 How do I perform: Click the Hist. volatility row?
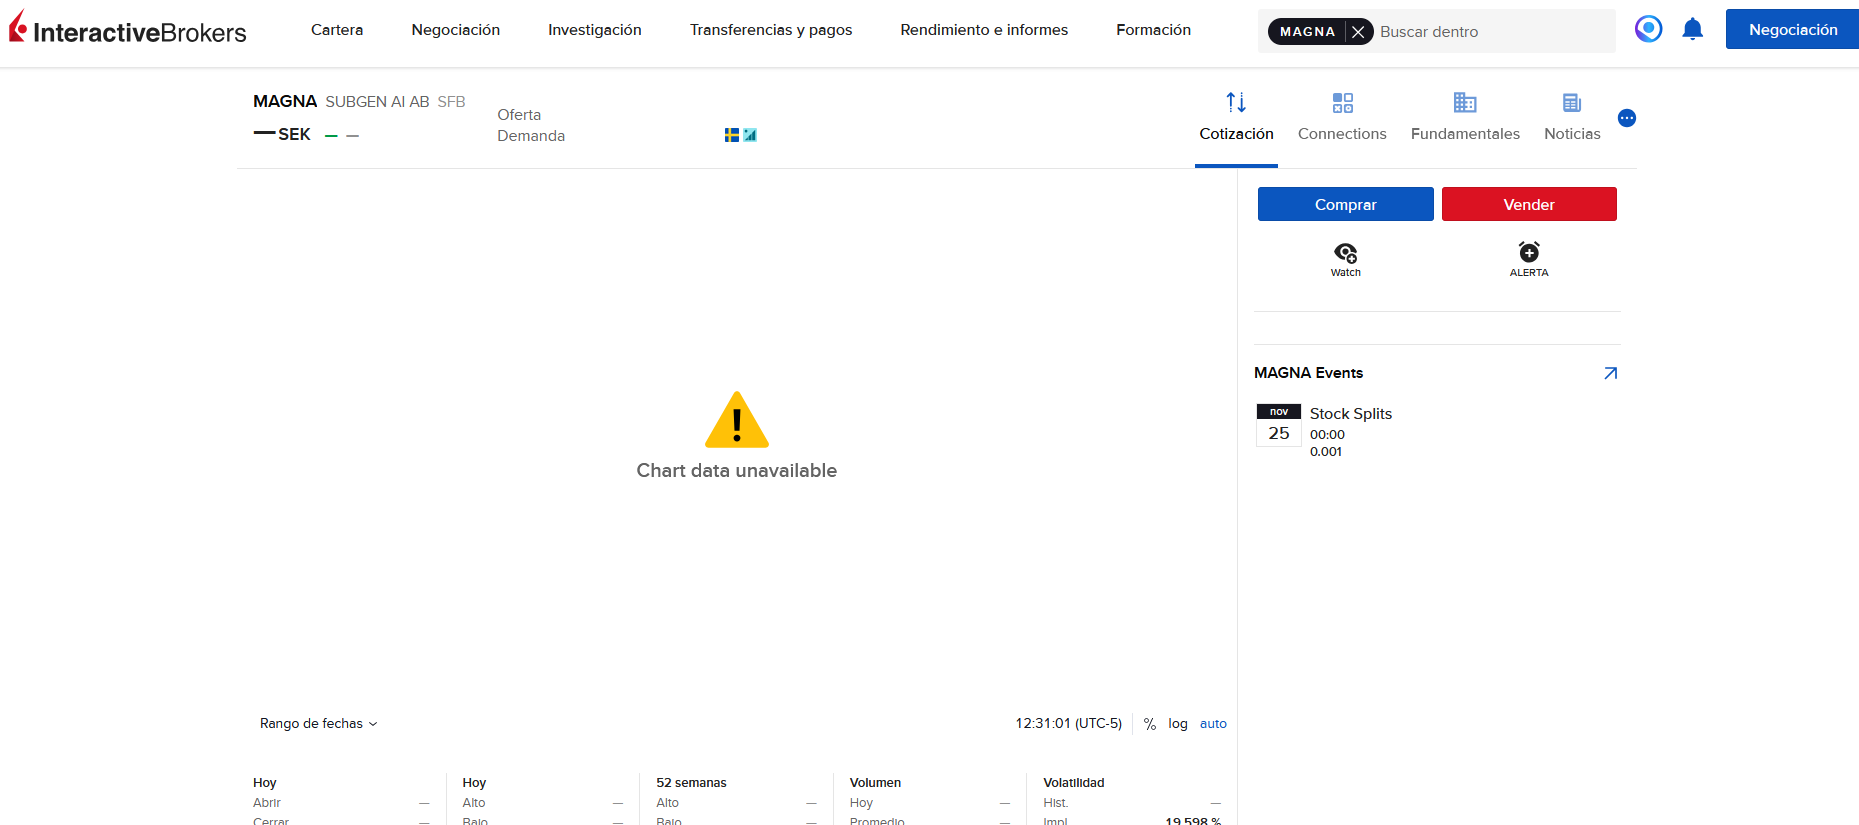1132,803
